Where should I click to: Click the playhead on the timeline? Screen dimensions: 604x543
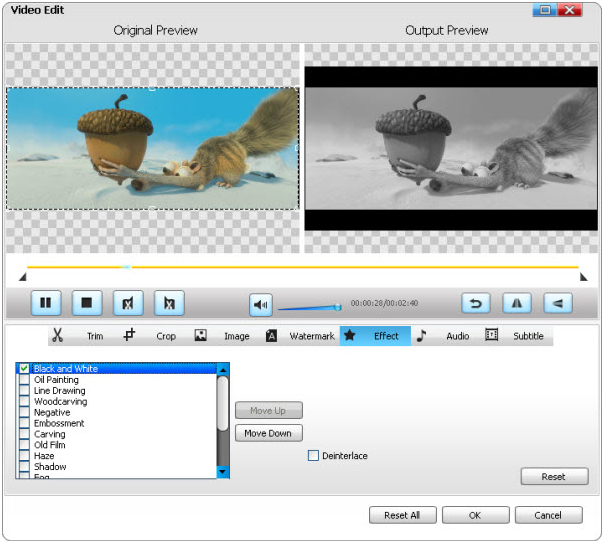[127, 266]
